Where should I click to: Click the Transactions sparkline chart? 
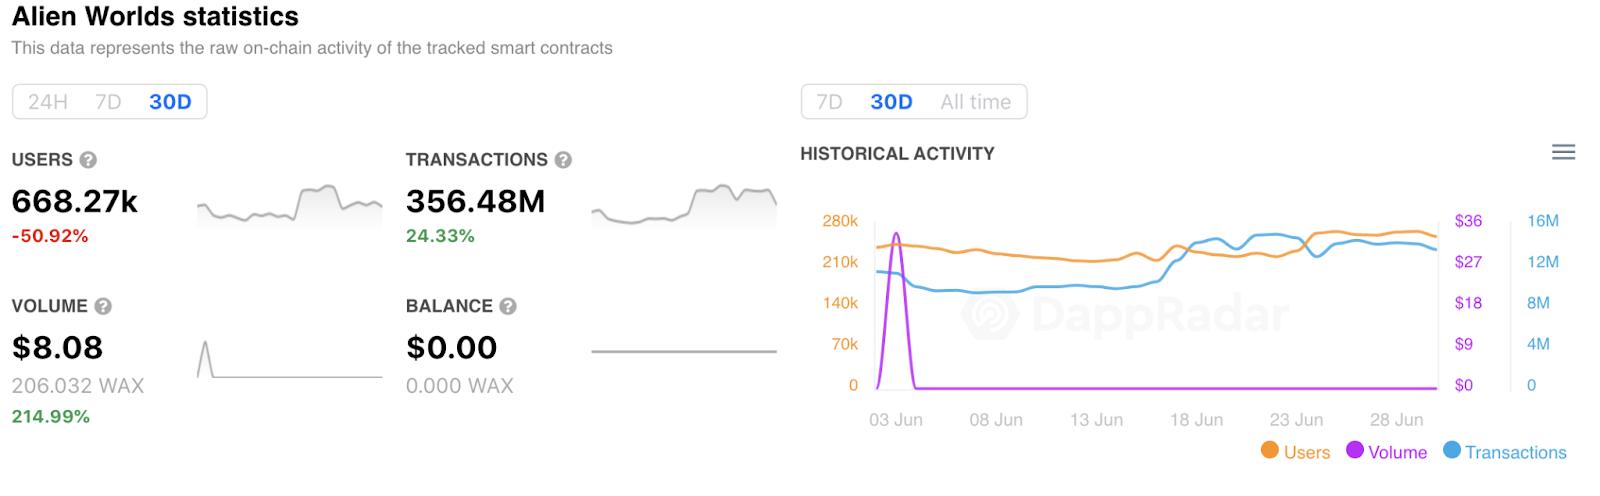[x=684, y=205]
